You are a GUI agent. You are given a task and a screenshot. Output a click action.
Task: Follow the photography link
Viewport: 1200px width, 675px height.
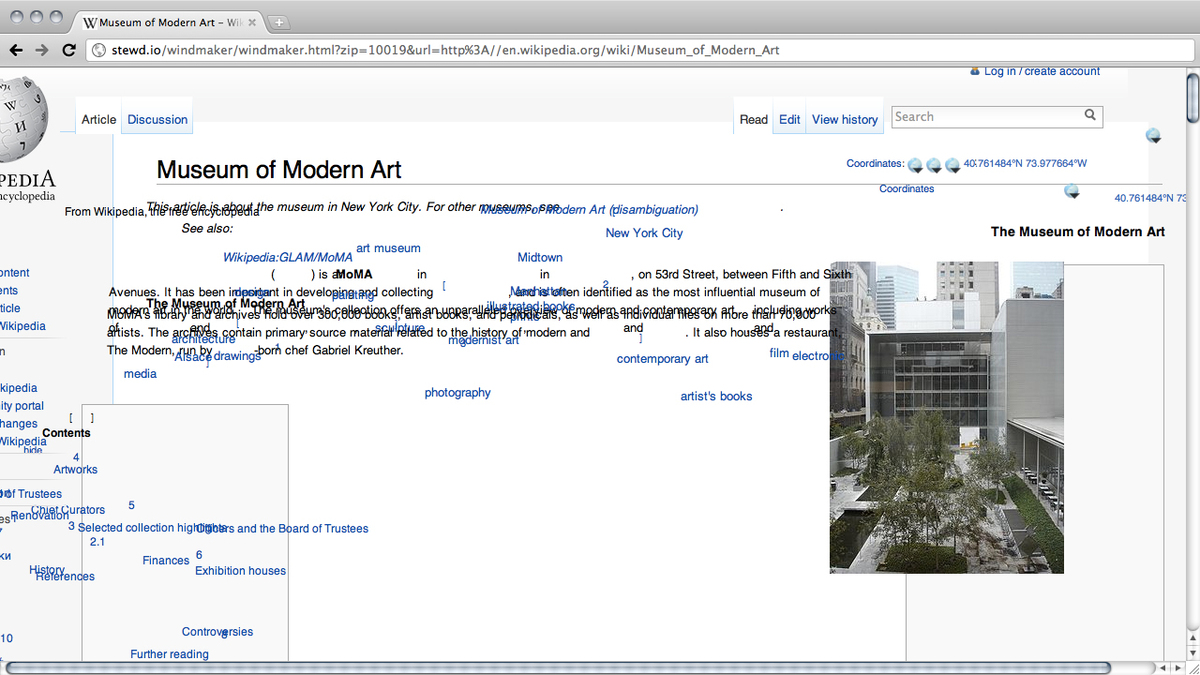457,393
